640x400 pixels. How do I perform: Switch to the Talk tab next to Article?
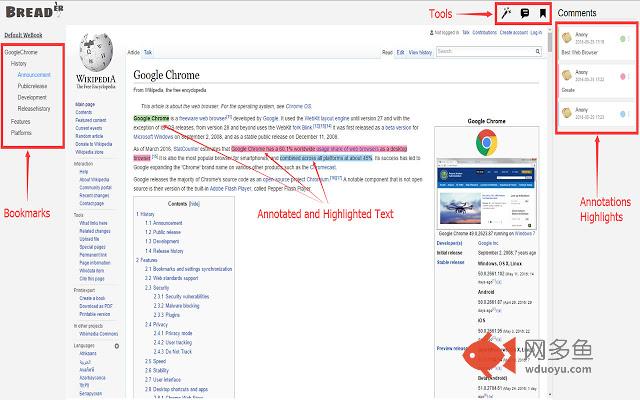pyautogui.click(x=148, y=52)
